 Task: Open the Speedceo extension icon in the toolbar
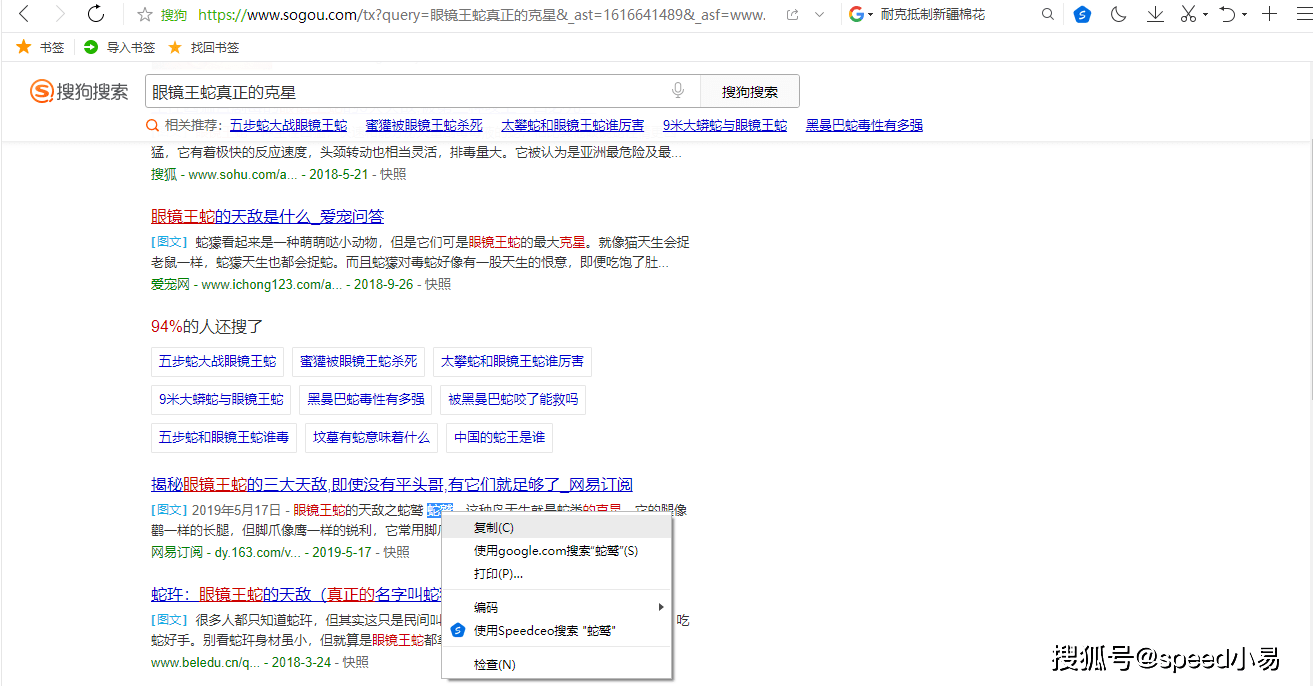[1082, 15]
